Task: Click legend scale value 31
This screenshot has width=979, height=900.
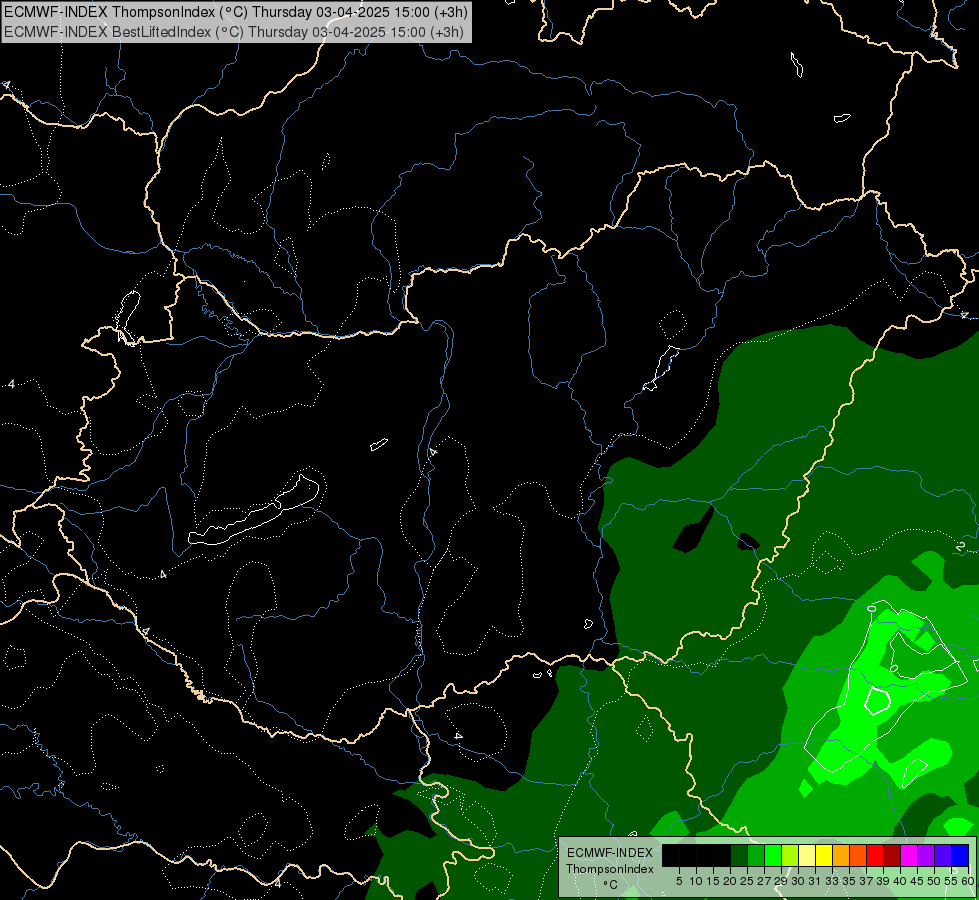Action: coord(815,881)
